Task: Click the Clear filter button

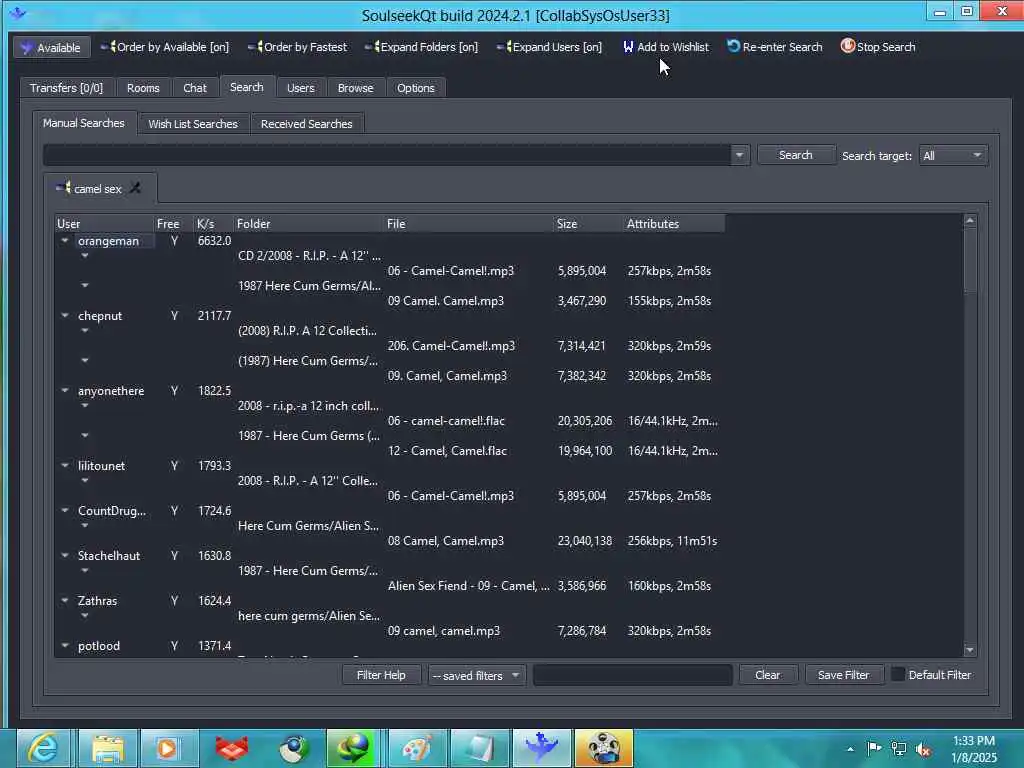Action: pyautogui.click(x=768, y=675)
